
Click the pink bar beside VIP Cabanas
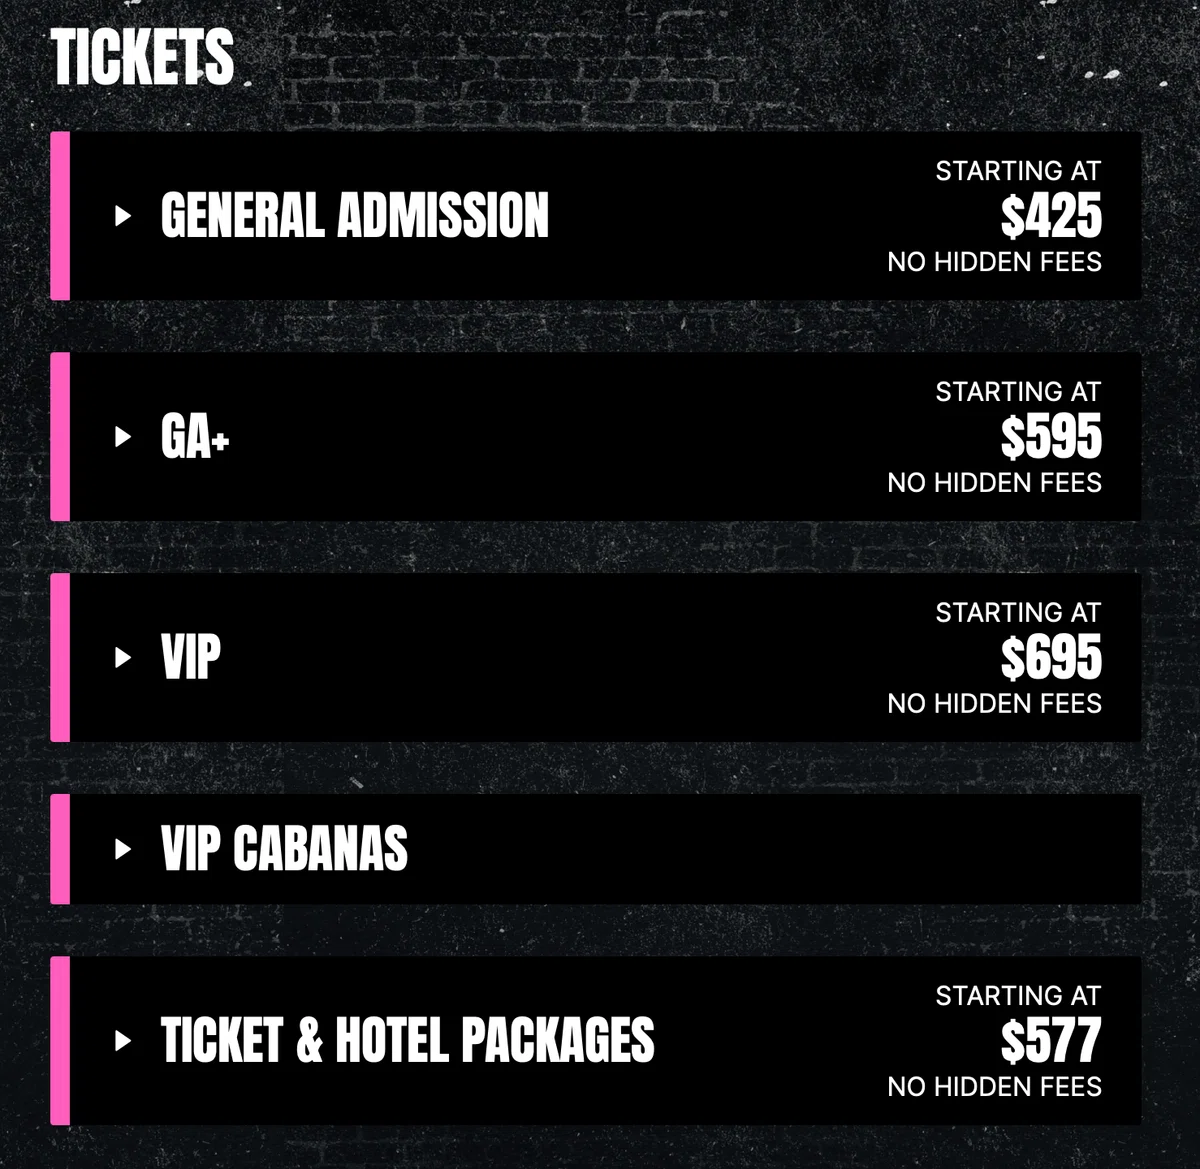click(x=60, y=849)
